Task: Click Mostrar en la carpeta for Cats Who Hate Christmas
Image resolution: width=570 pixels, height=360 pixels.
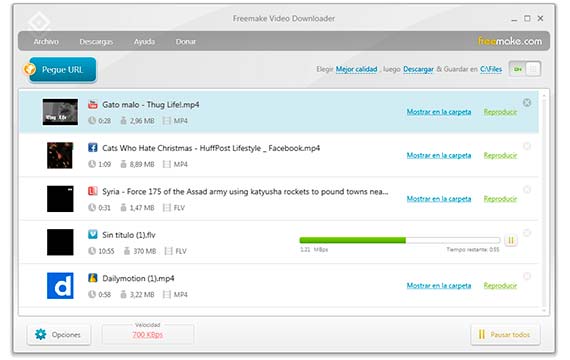Action: (439, 155)
